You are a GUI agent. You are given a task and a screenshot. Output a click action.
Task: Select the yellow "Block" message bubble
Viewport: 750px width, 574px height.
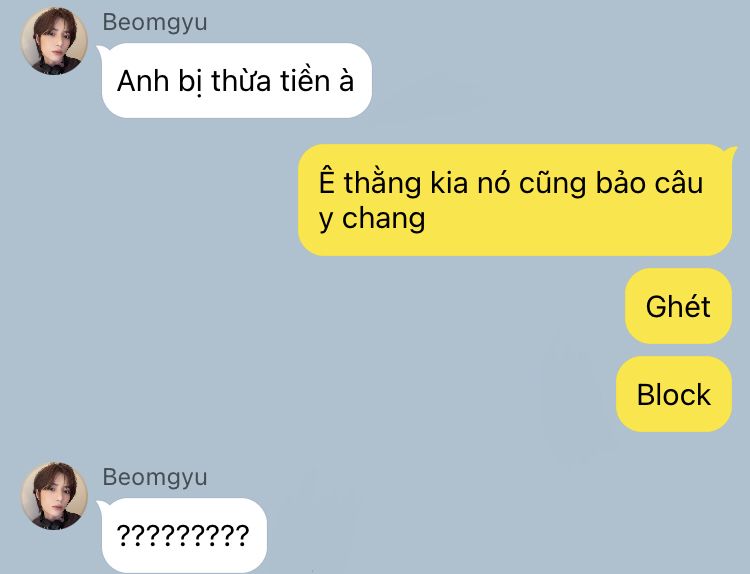(x=674, y=394)
